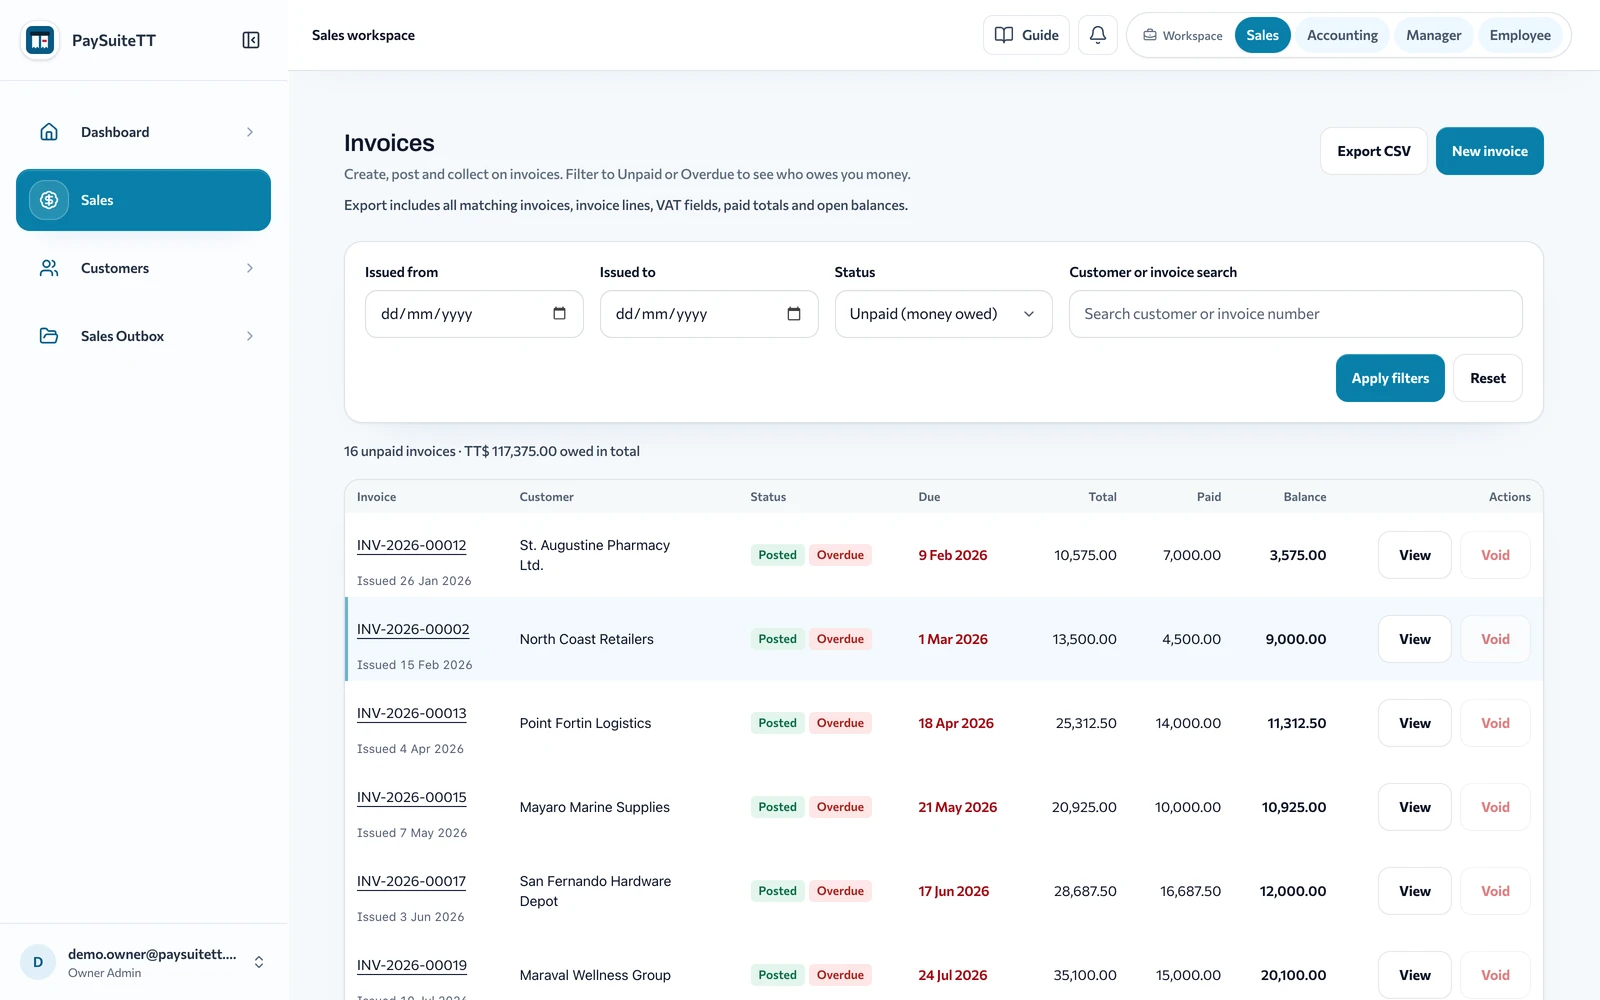This screenshot has height=1000, width=1600.
Task: Click the Sales Outbox folder icon
Action: [49, 336]
